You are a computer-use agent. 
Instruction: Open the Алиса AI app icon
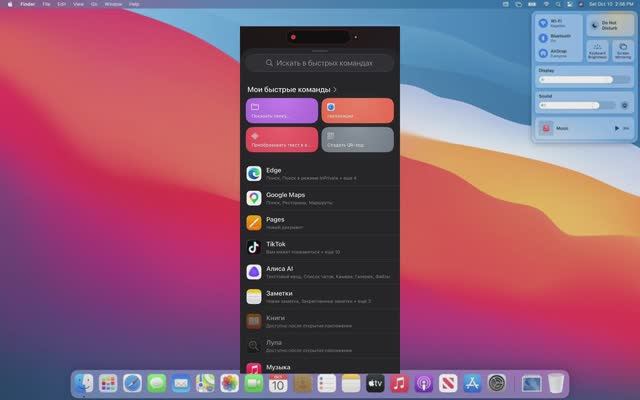point(253,272)
